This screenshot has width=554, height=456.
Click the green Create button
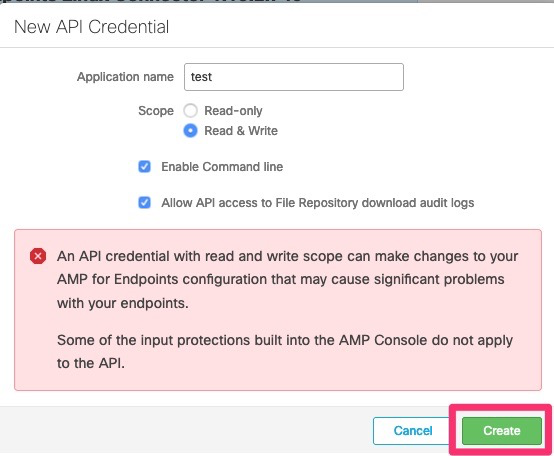pos(502,431)
